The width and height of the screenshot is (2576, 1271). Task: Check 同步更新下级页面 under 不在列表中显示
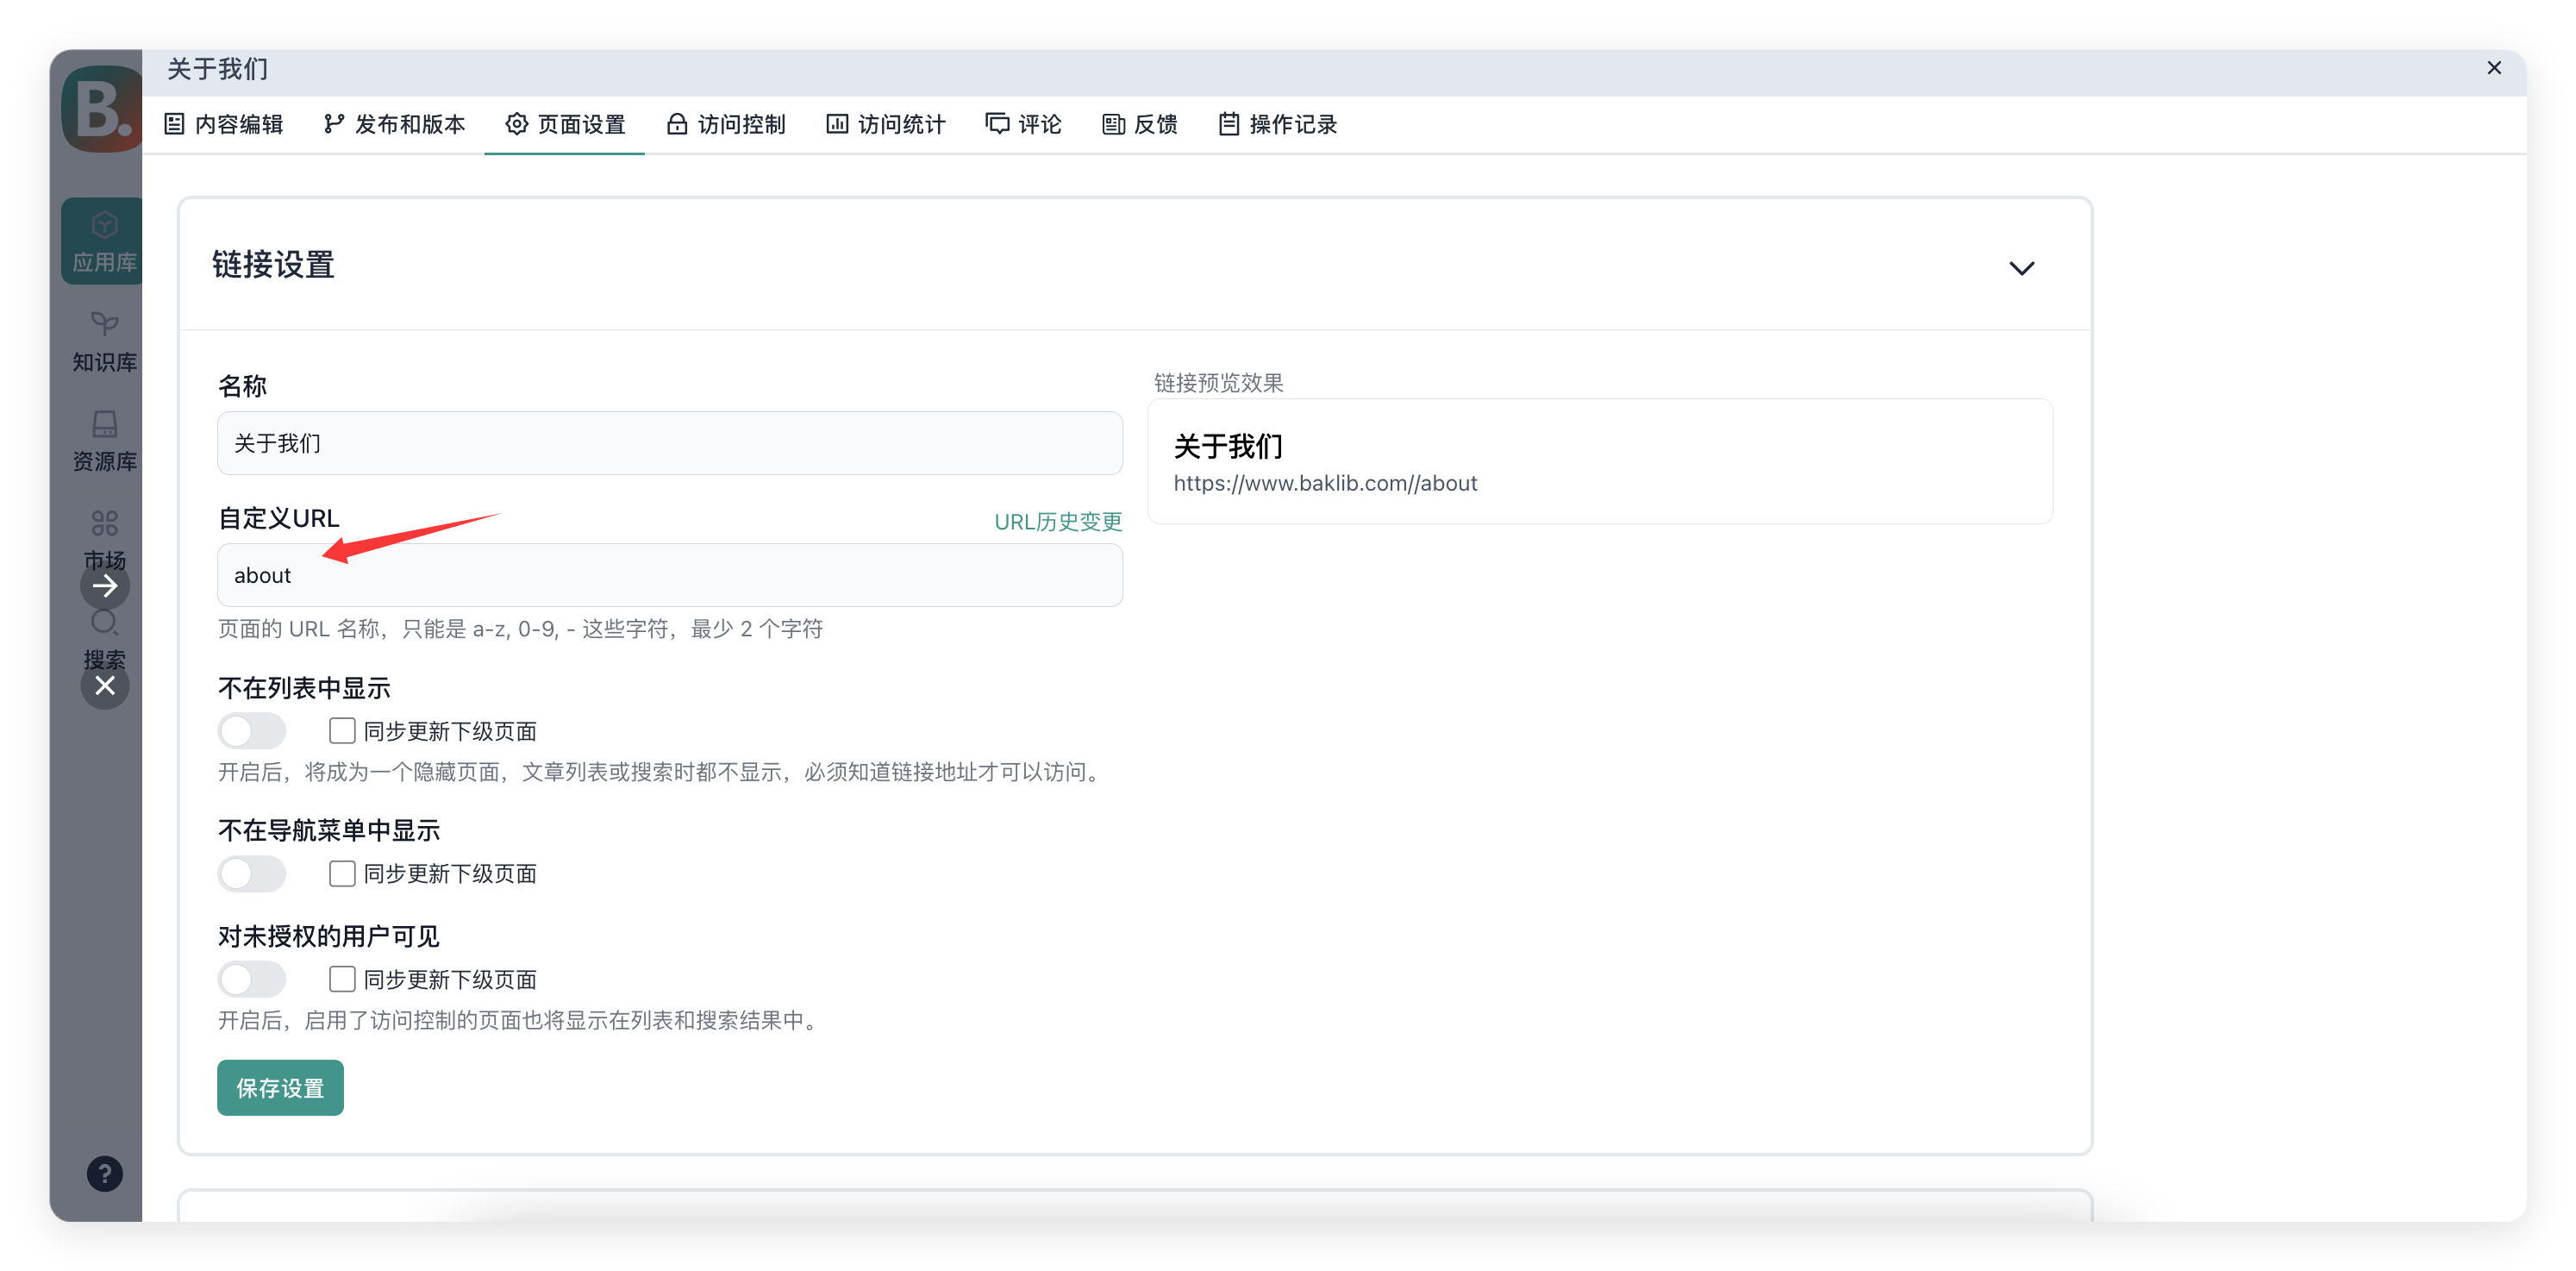342,731
